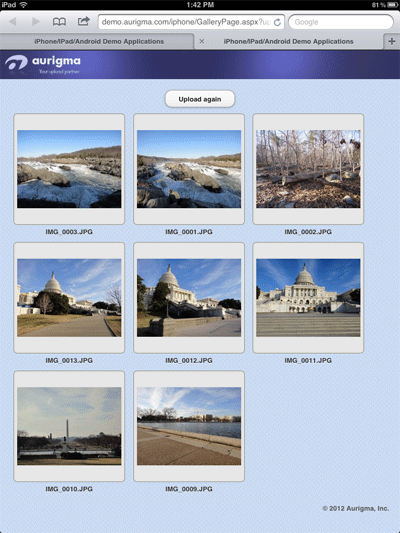Open thumbnail of IMG_0002.JPG forest photo
Screen dimensions: 400x533
(x=308, y=169)
